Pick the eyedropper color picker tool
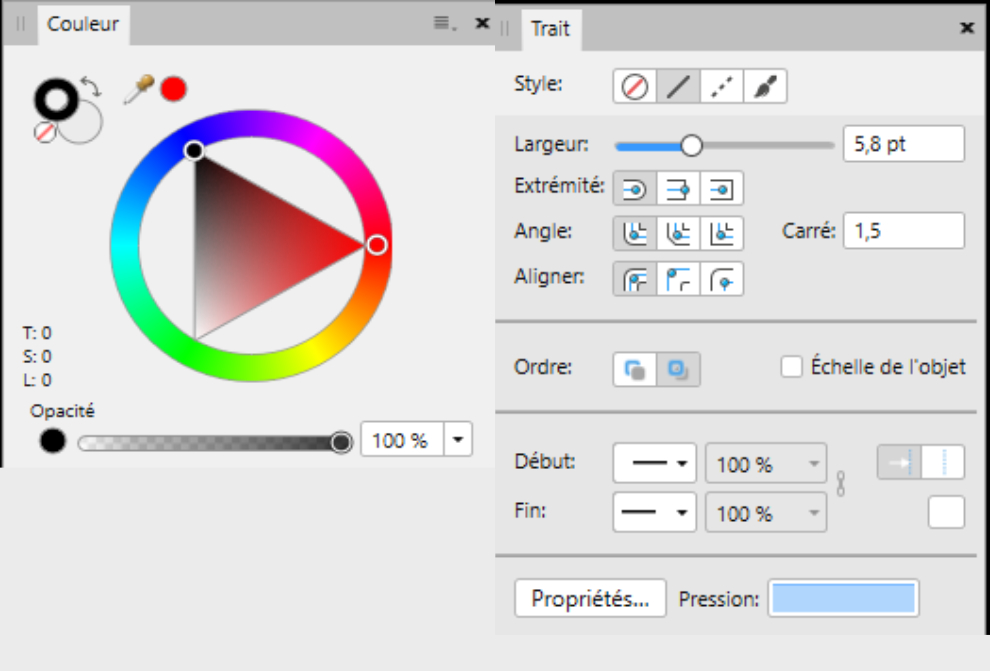This screenshot has width=990, height=671. click(x=138, y=89)
